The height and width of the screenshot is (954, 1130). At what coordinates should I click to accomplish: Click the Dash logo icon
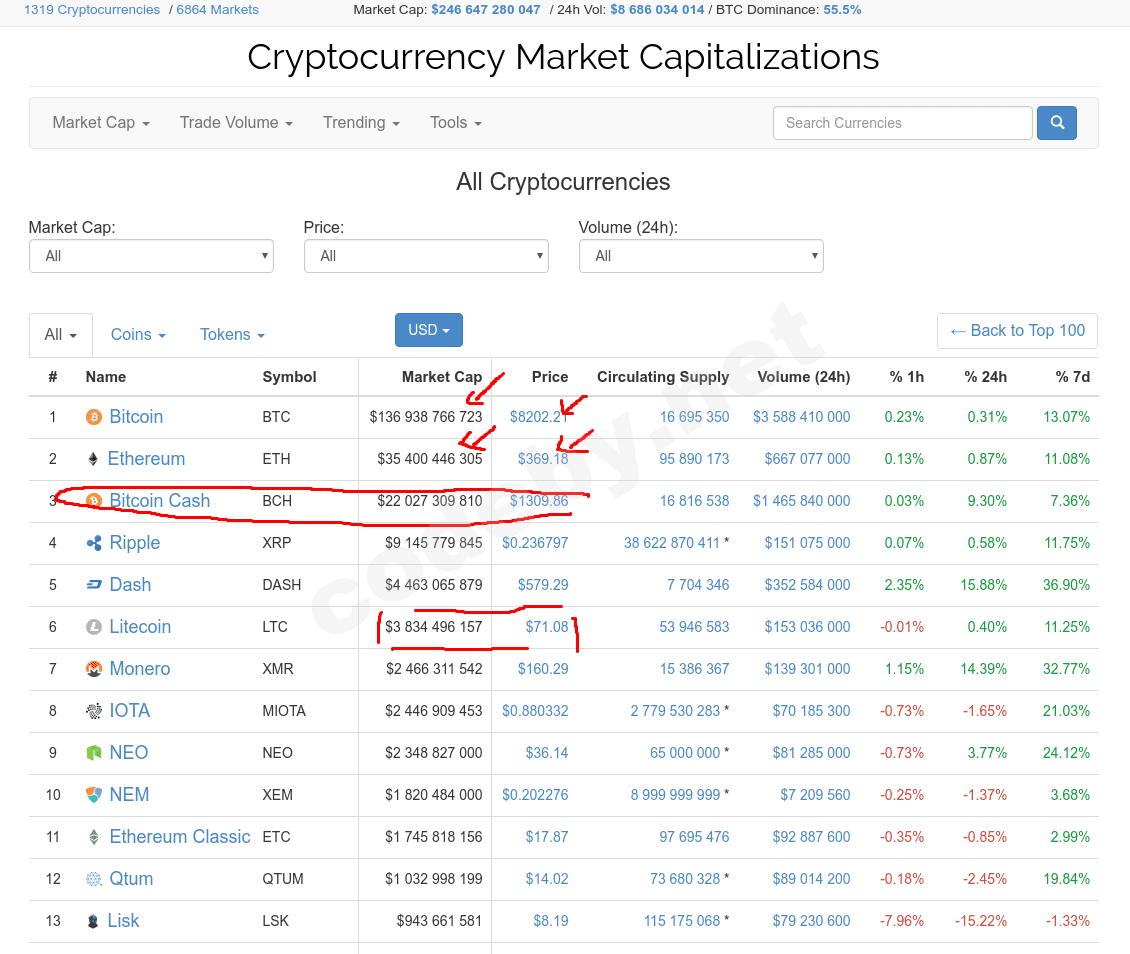pos(94,584)
